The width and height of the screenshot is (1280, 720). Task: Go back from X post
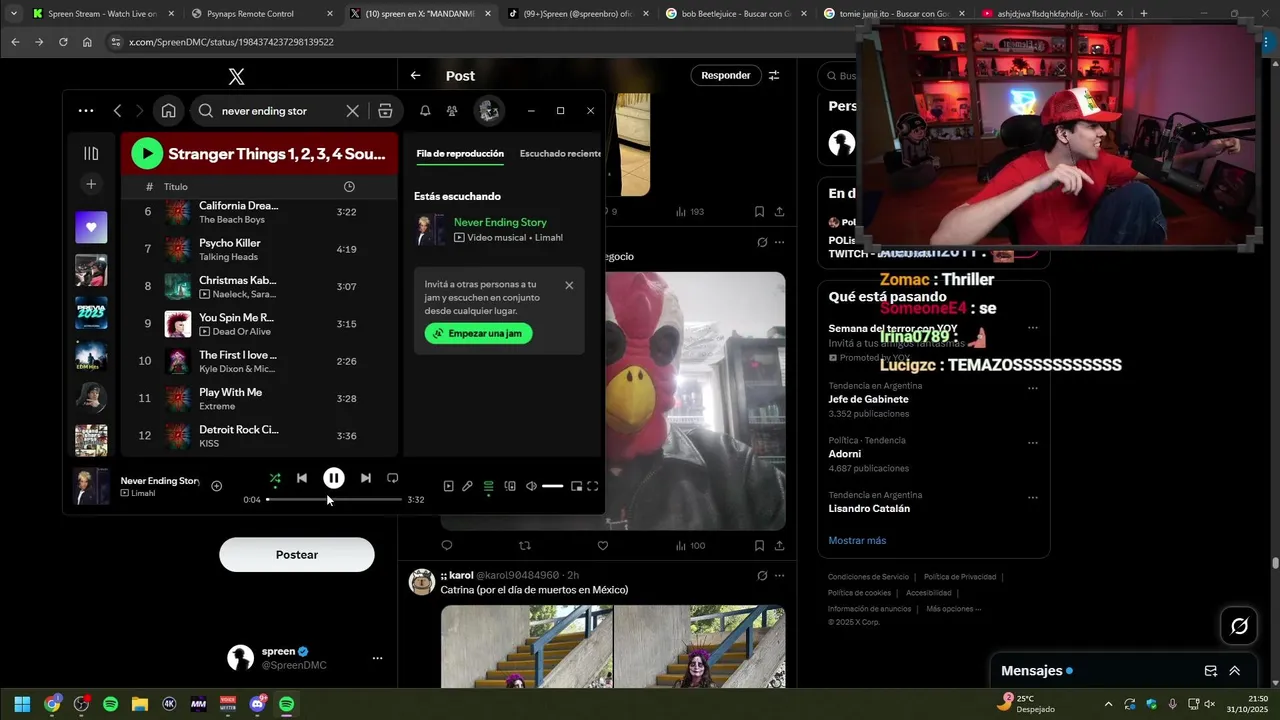pyautogui.click(x=415, y=75)
